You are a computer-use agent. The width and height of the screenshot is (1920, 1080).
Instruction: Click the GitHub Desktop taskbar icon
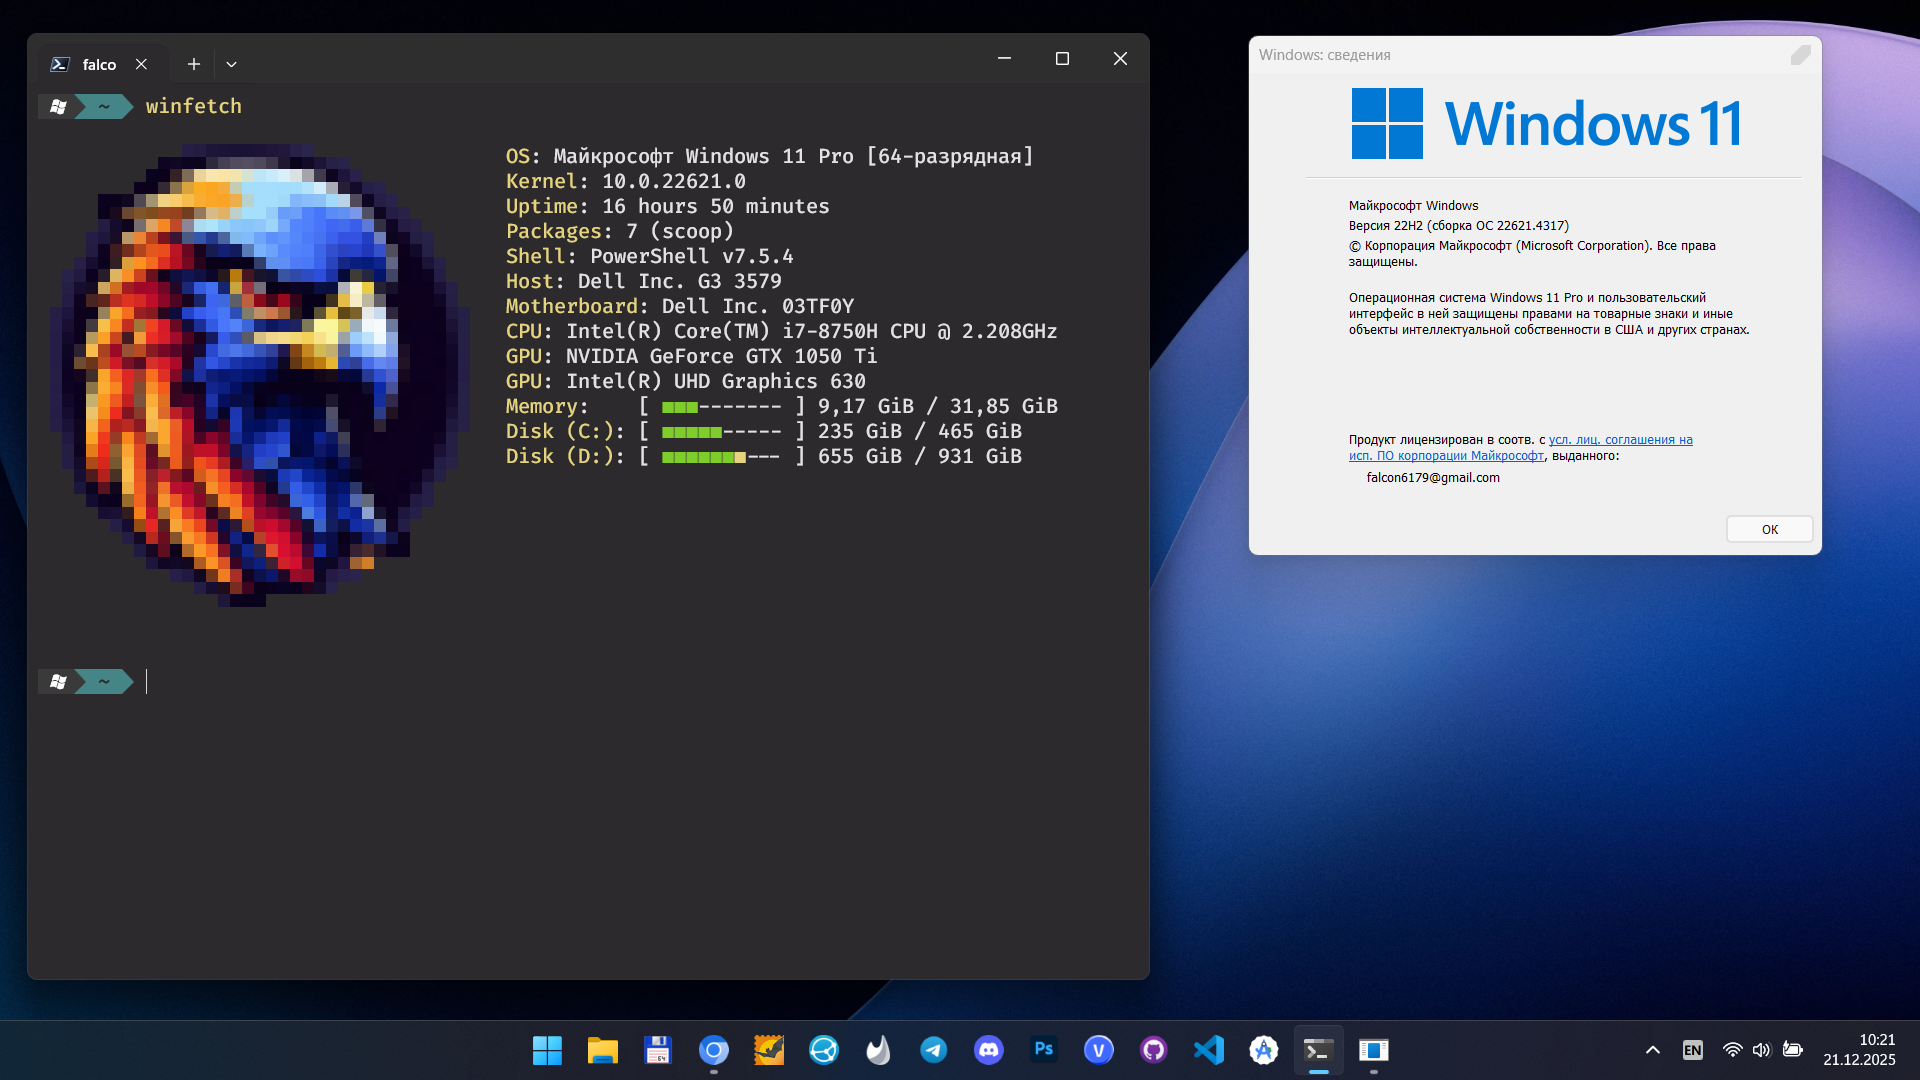pyautogui.click(x=1153, y=1050)
